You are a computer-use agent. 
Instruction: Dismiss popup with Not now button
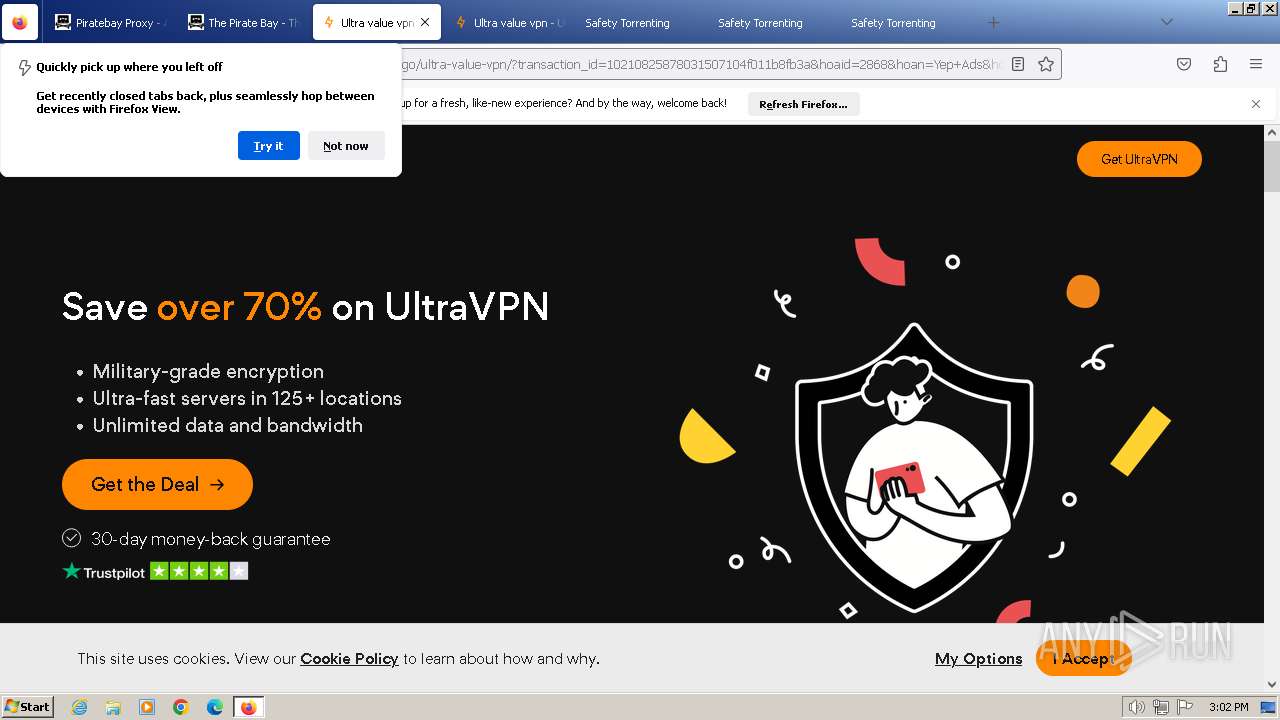pyautogui.click(x=346, y=146)
